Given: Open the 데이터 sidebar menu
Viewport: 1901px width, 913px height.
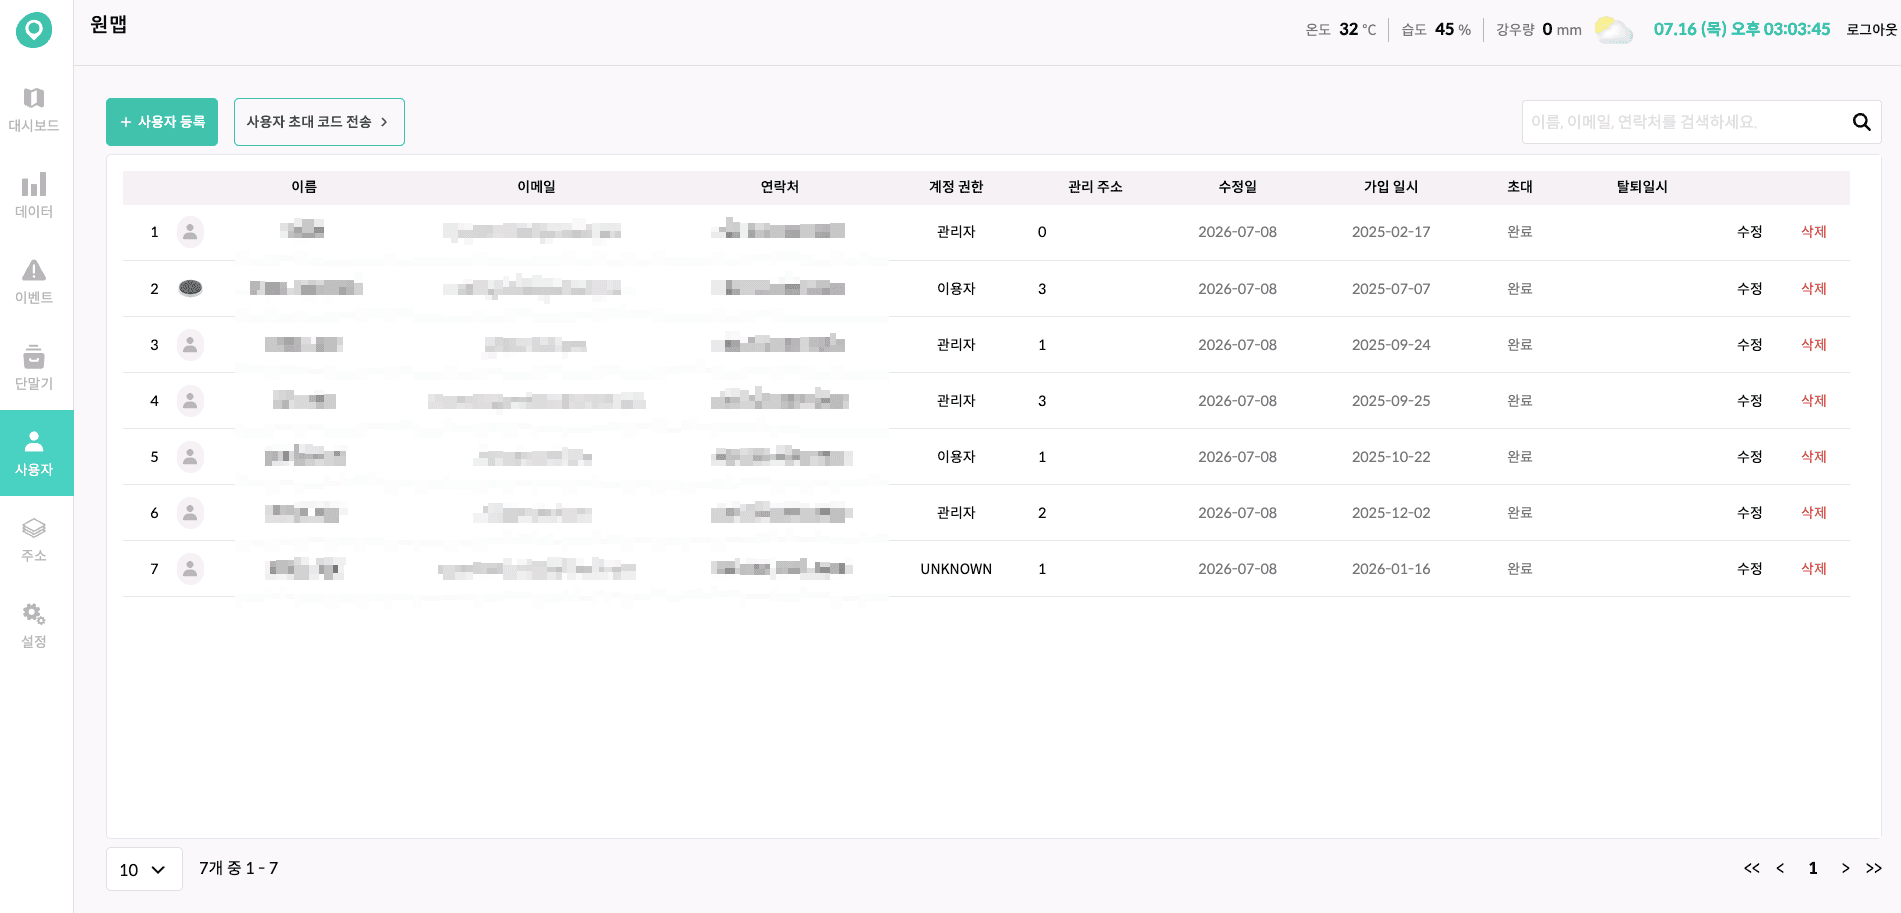Looking at the screenshot, I should coord(34,195).
